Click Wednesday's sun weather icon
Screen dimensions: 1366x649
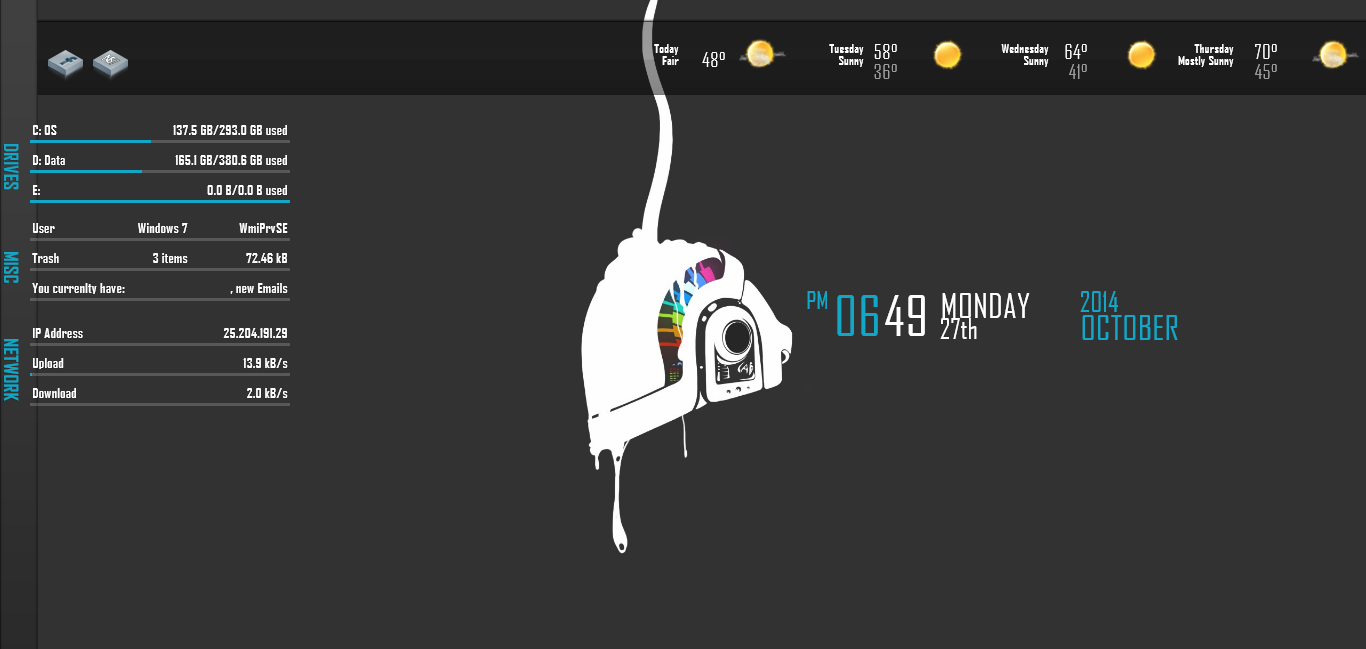click(x=1141, y=54)
